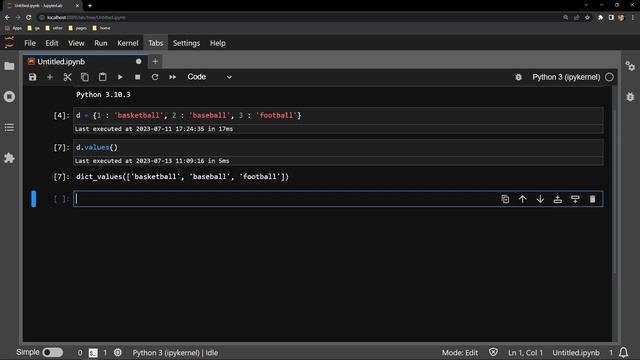Interrupt the kernel with the stop icon
This screenshot has height=360, width=640.
138,77
